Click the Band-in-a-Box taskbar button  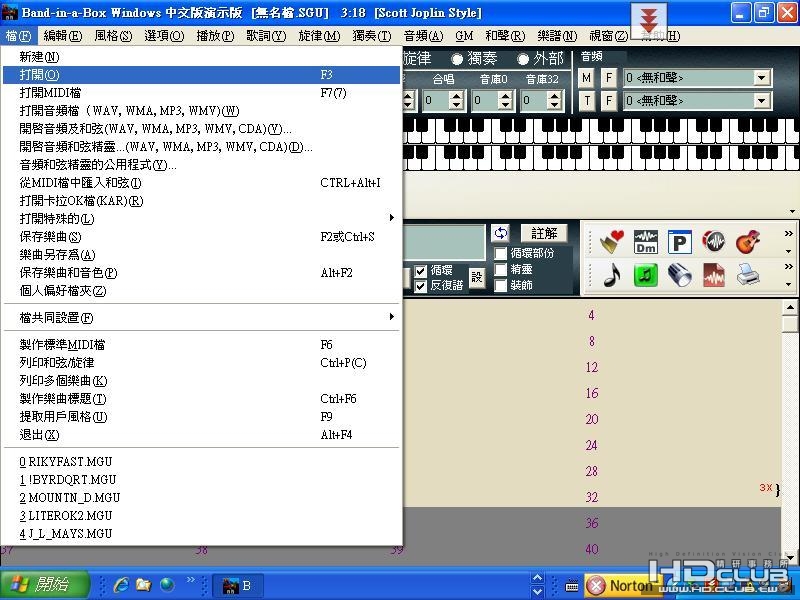coord(237,585)
